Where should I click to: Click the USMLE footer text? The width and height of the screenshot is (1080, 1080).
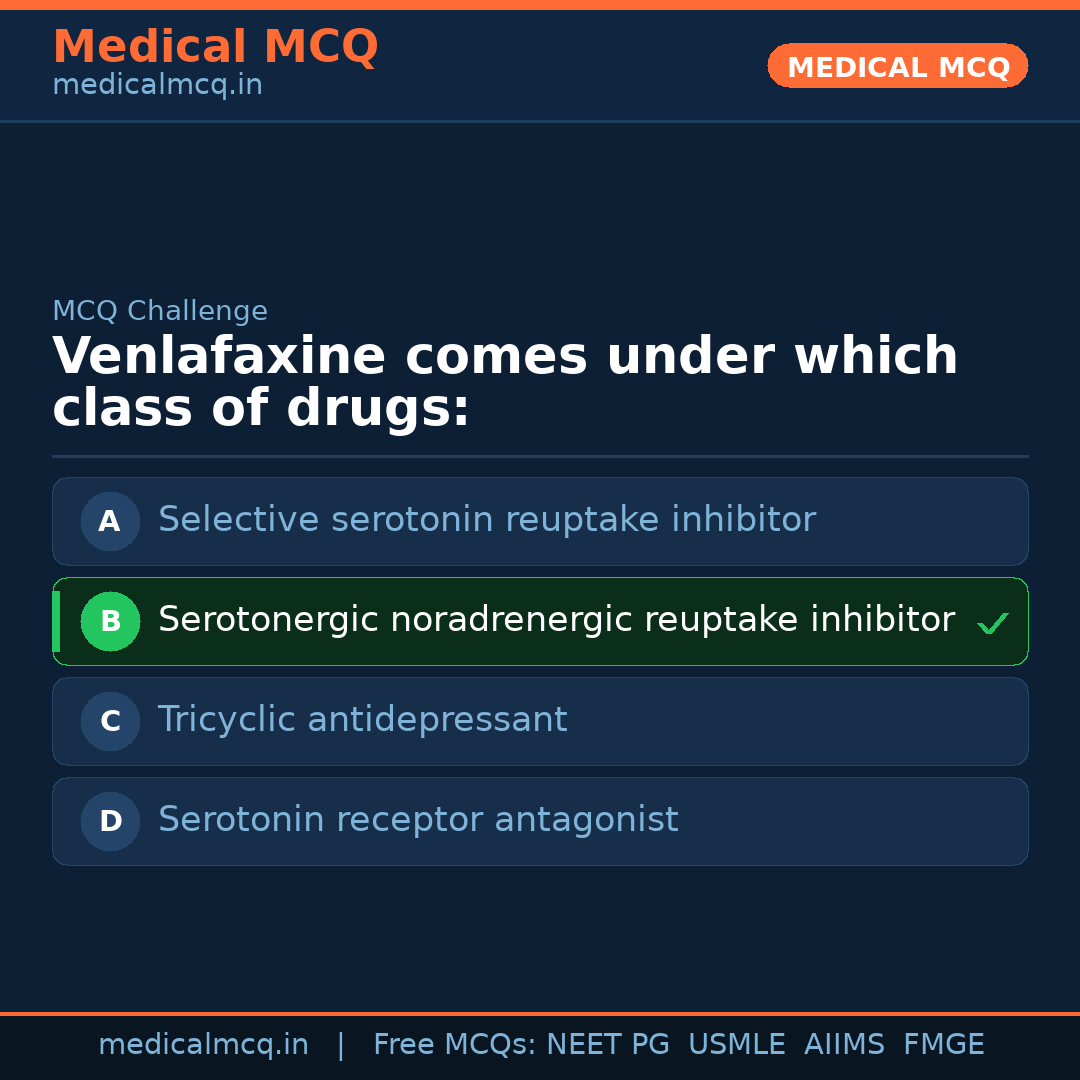(737, 1045)
